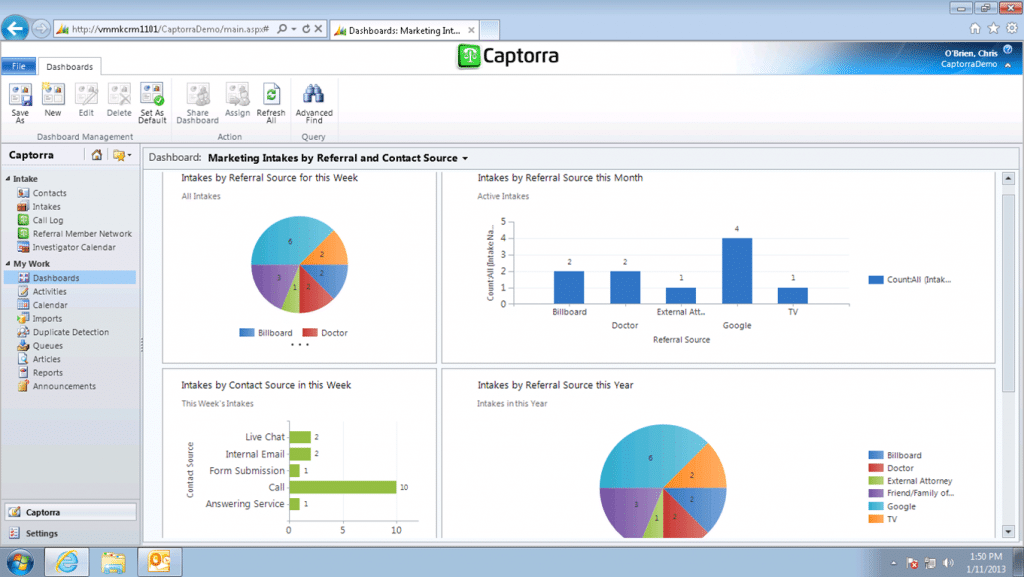Open Queues in the sidebar

click(x=48, y=346)
